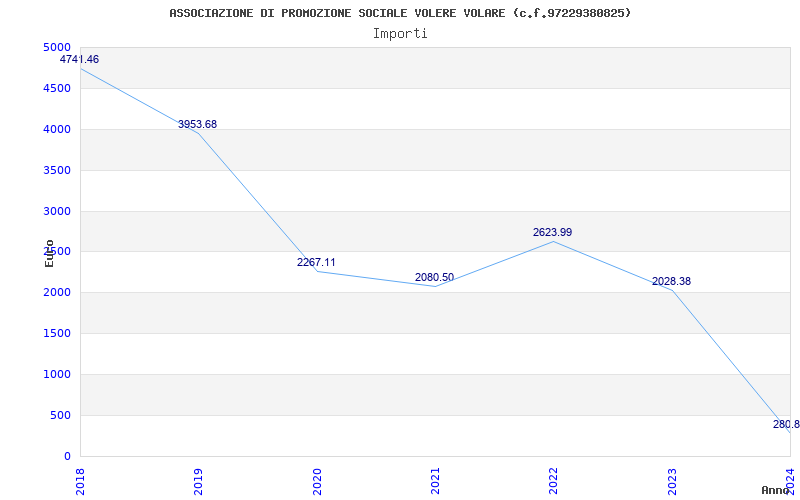Click the y-axis value 500

[61, 415]
